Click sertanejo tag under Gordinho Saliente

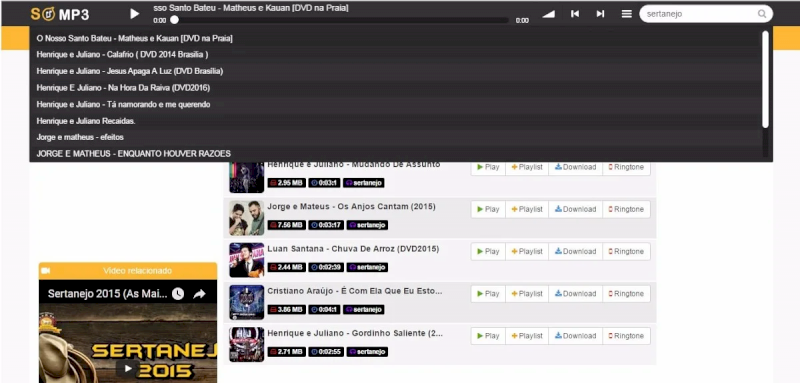[x=367, y=352]
